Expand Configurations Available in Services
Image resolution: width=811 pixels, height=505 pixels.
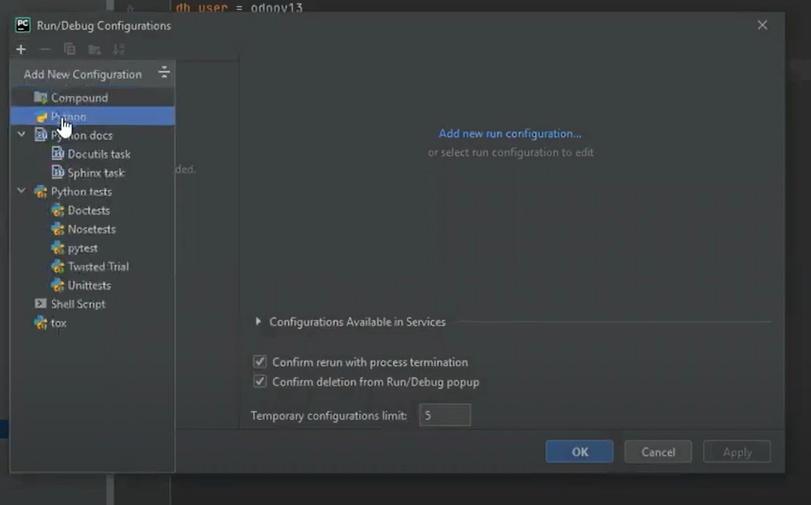(258, 321)
